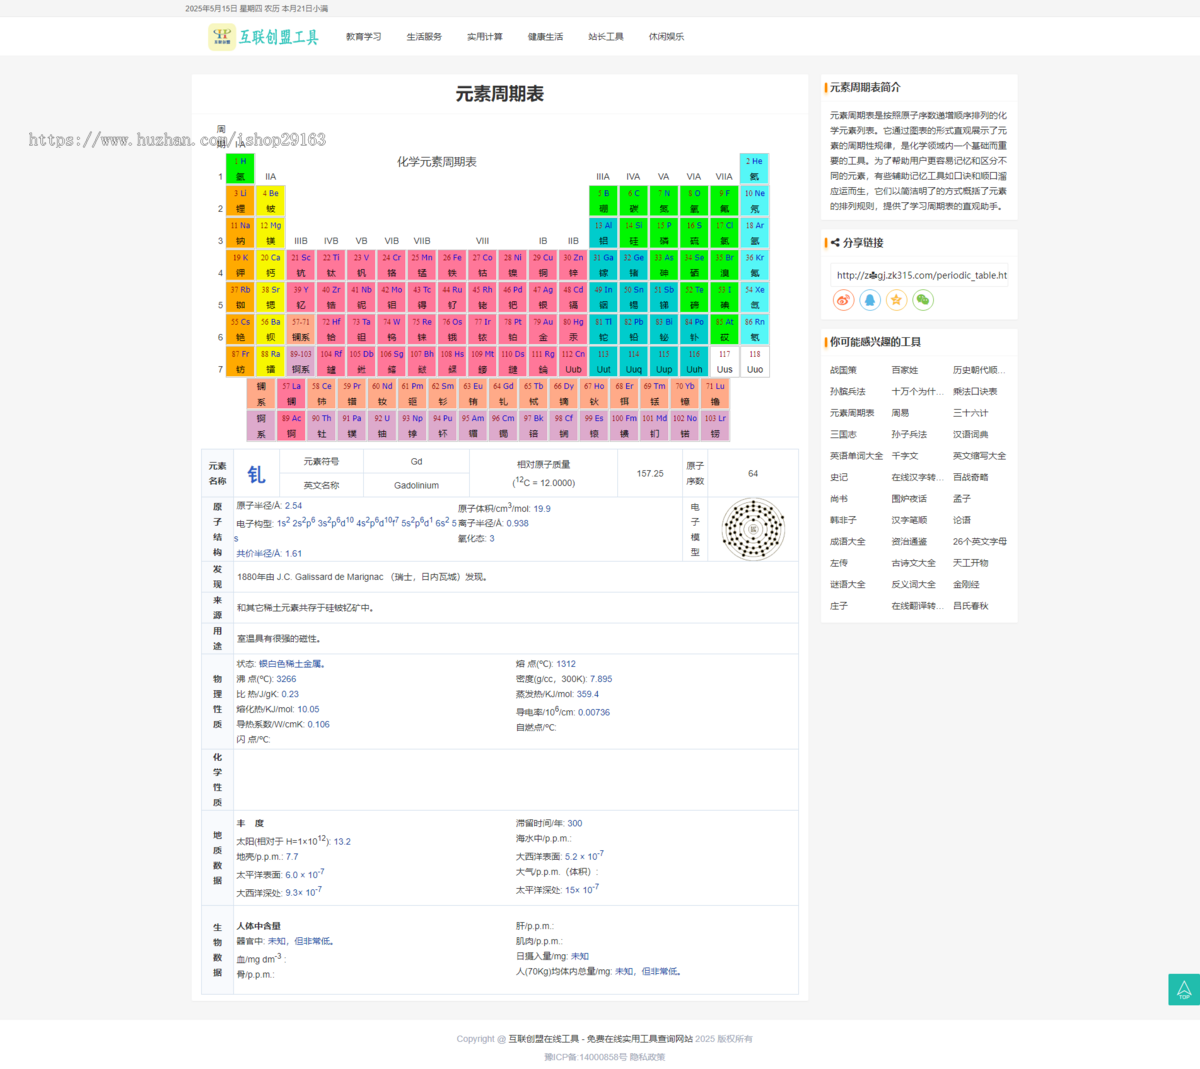Select gadolinium (64 Gd) element cell
1200x1069 pixels.
pos(503,393)
